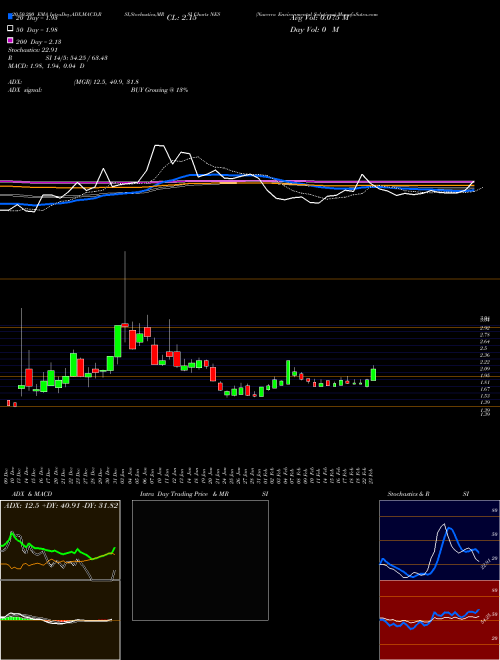Click the magenta 200 Day EMA legend swatch
This screenshot has width=500, height=660.
click(x=10, y=40)
